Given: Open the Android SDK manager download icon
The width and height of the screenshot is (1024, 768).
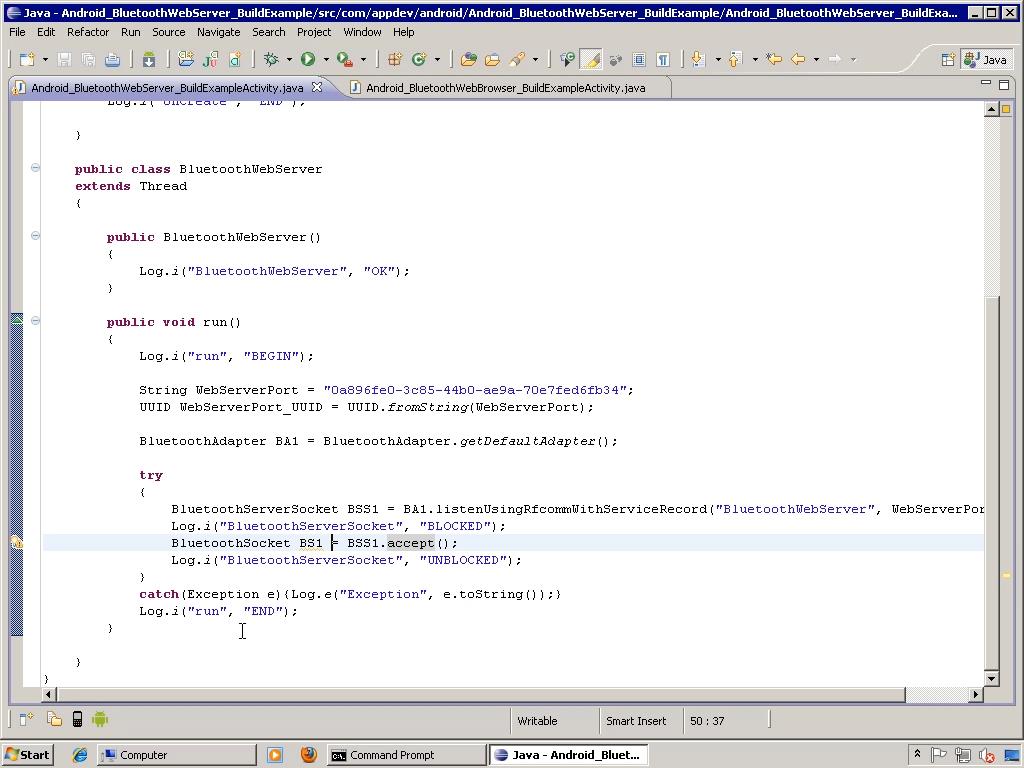Looking at the screenshot, I should coord(149,59).
